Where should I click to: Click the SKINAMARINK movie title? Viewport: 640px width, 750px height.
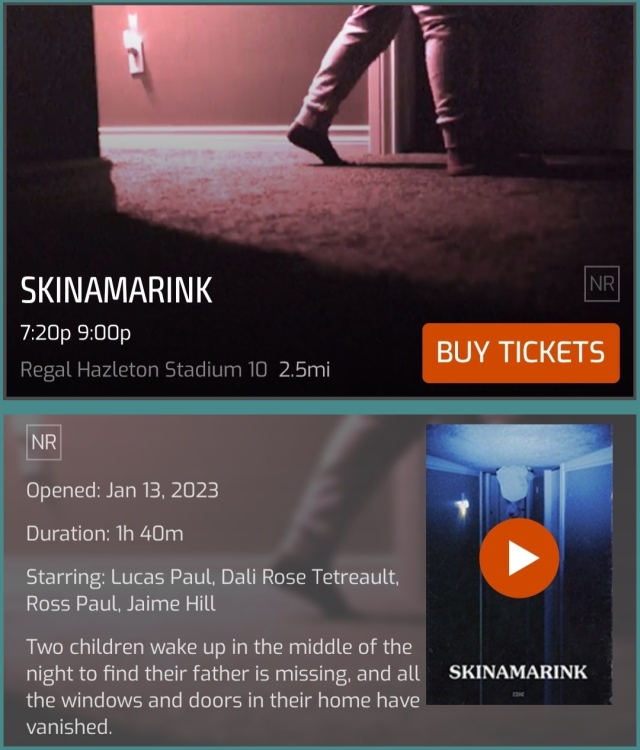point(116,290)
